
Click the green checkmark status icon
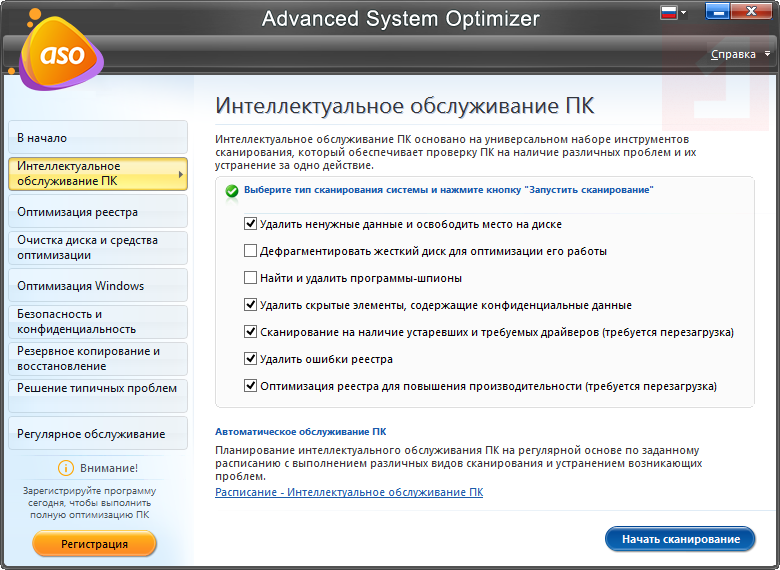[232, 191]
